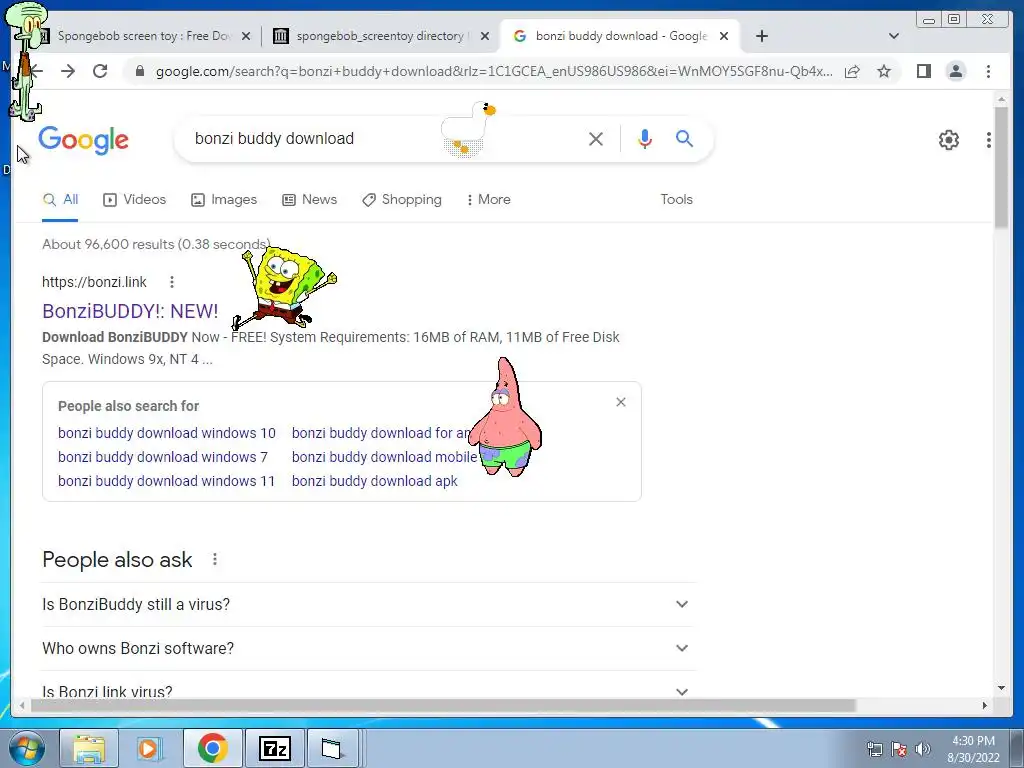Dismiss the People also search for box

620,402
